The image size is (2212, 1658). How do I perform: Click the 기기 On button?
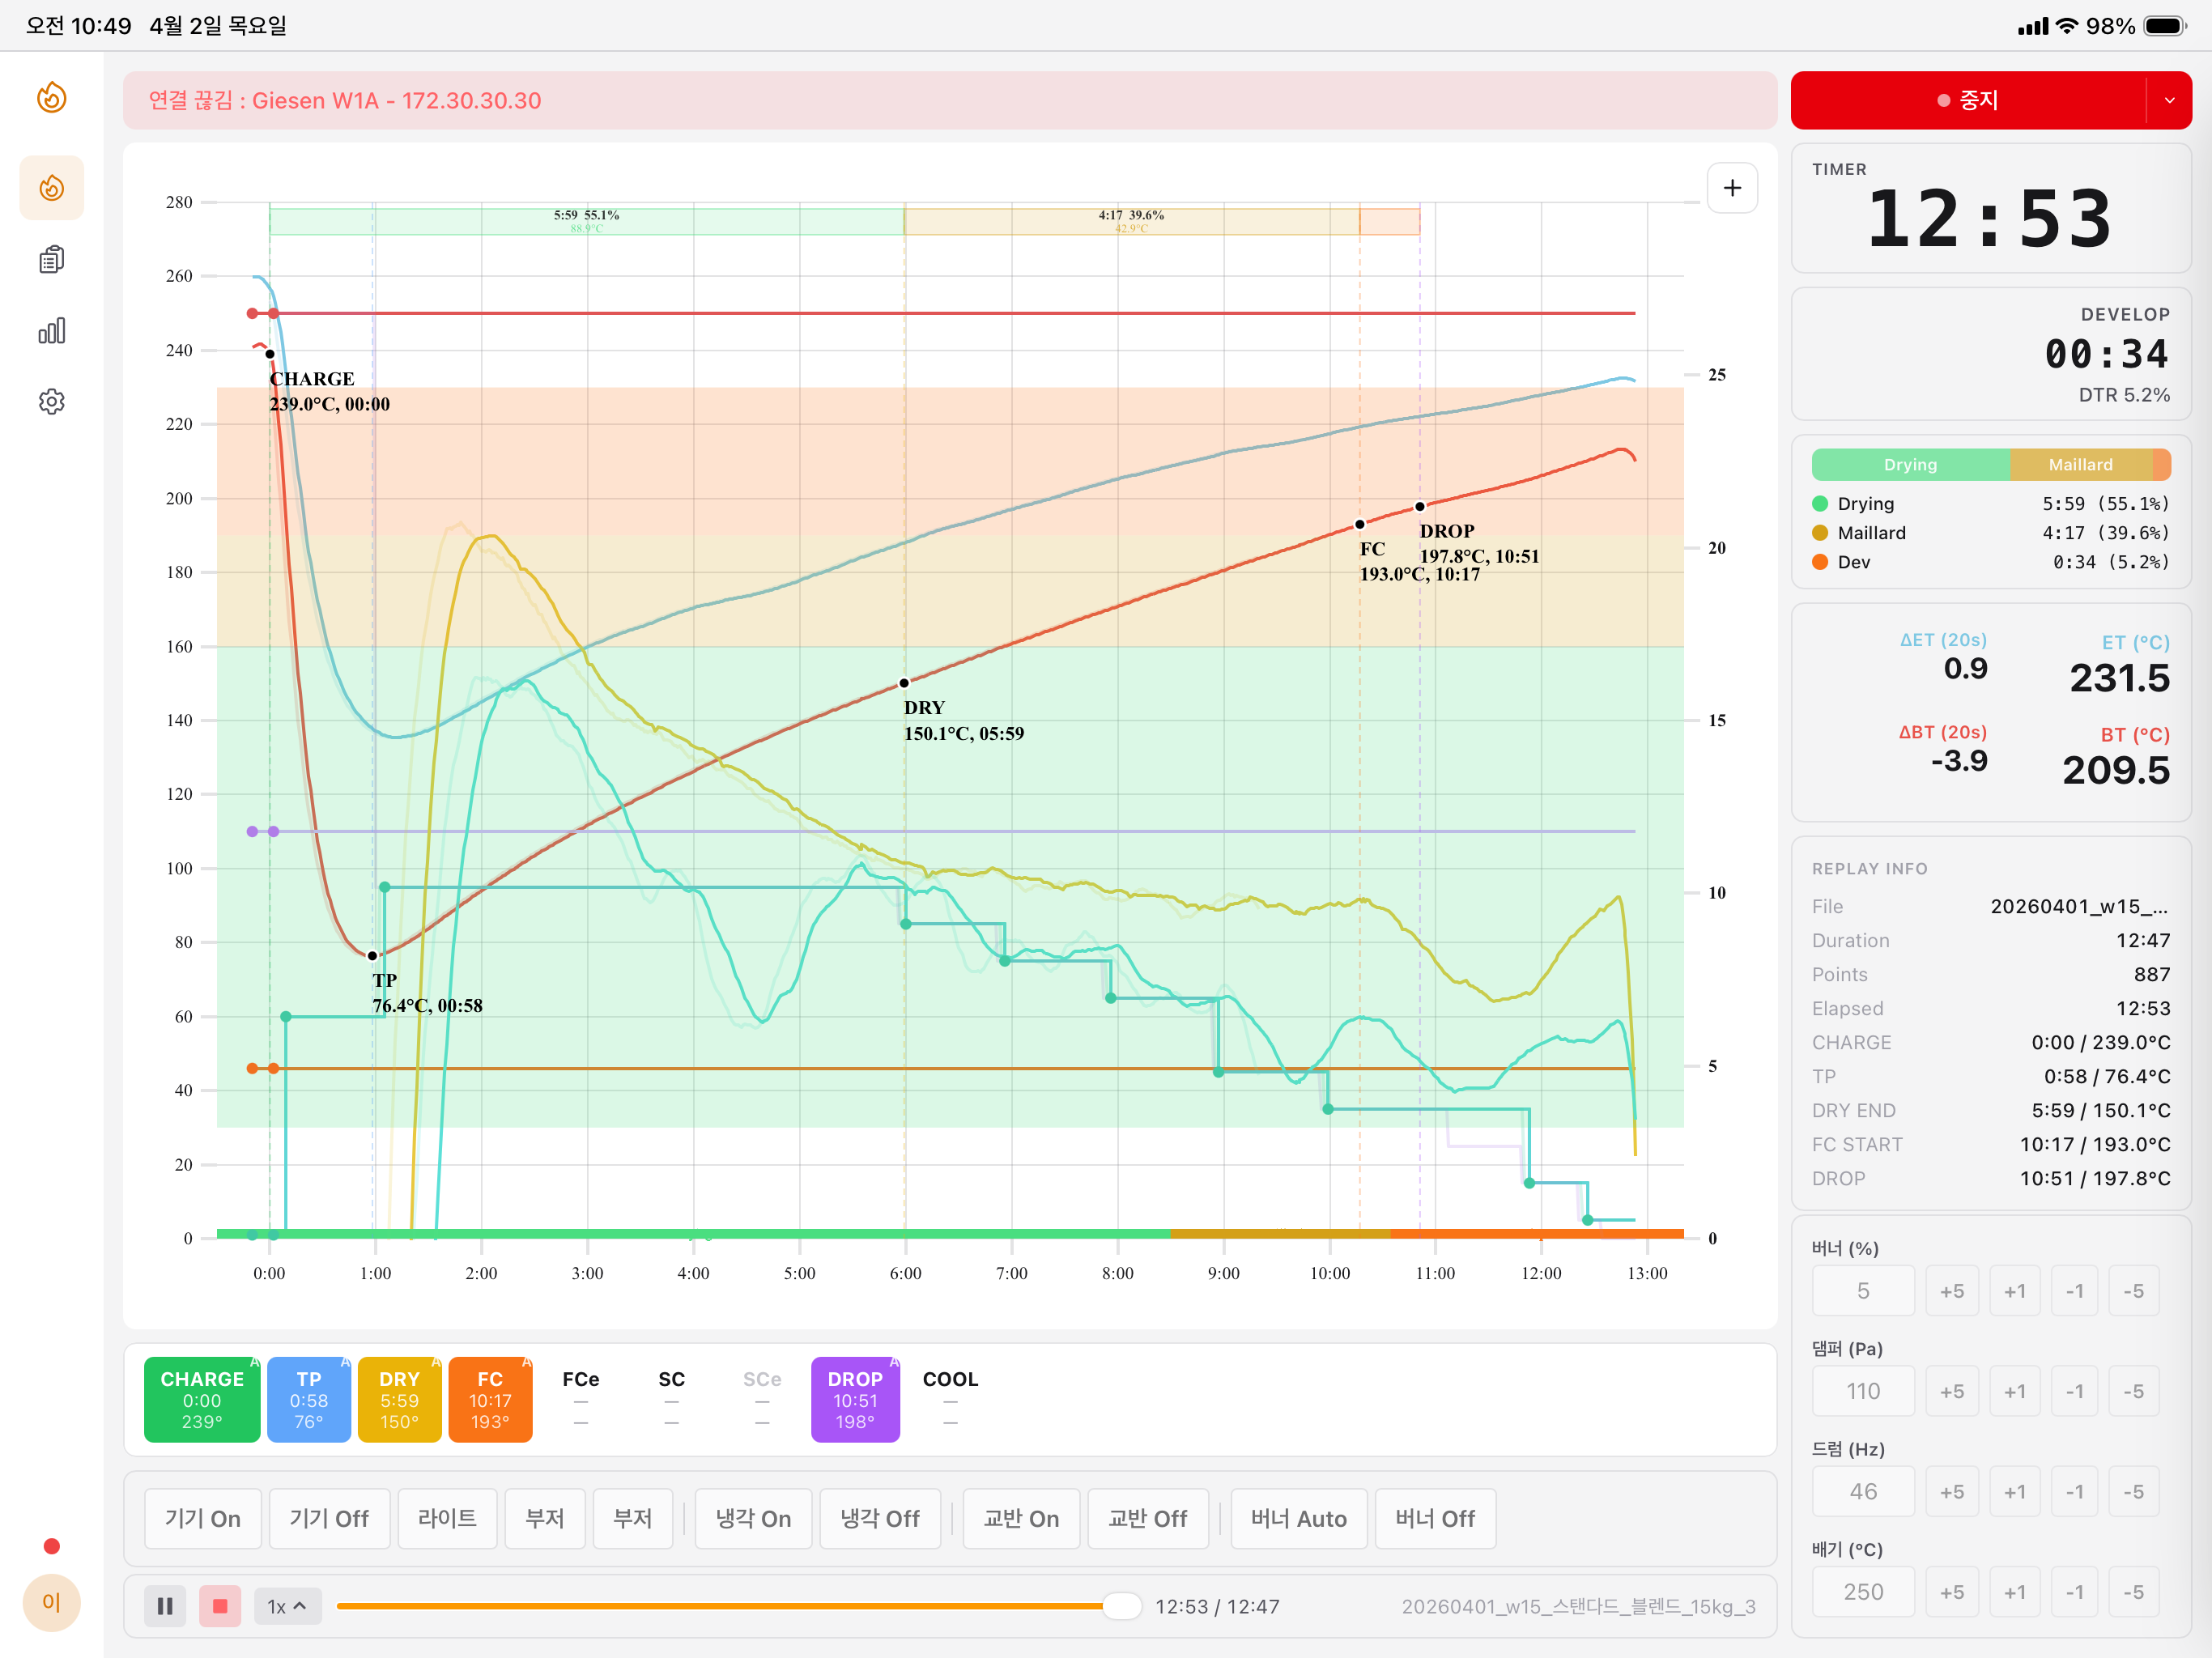203,1518
